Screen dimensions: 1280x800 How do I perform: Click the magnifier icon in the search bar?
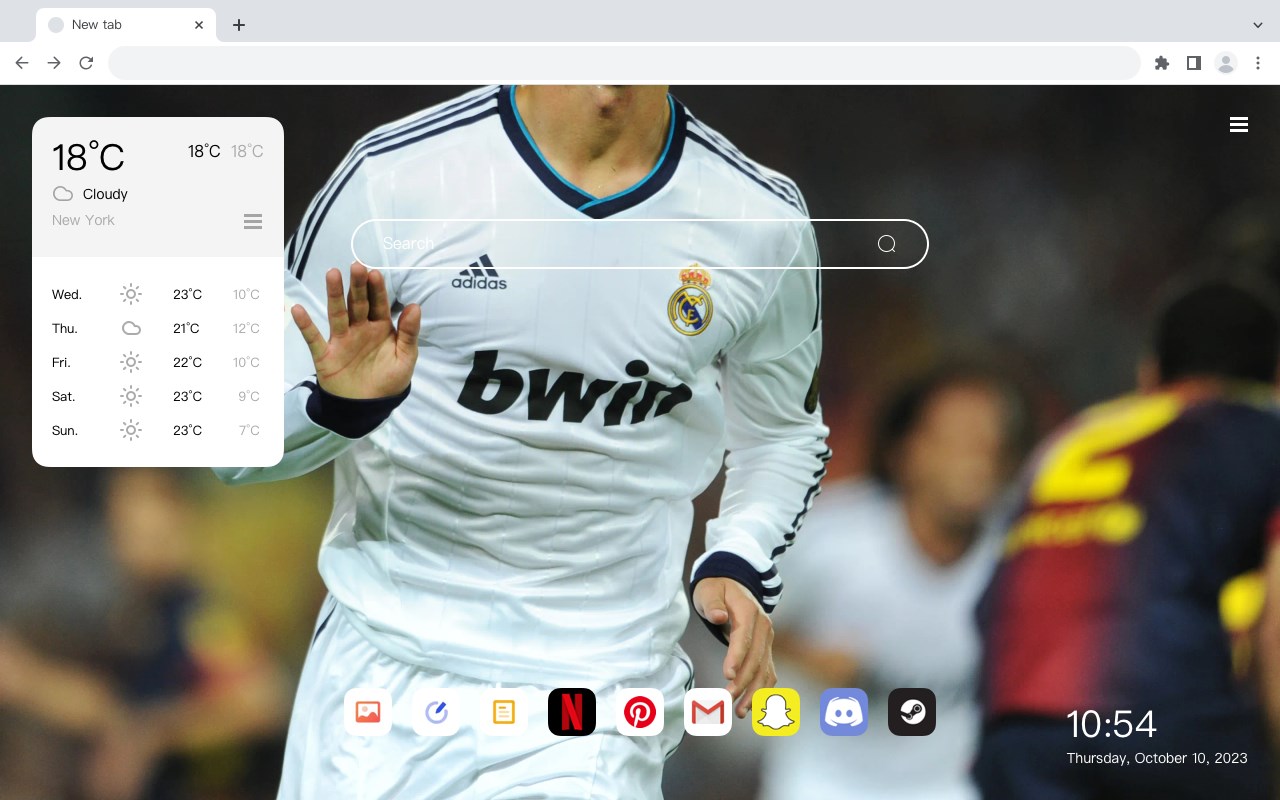[x=886, y=244]
